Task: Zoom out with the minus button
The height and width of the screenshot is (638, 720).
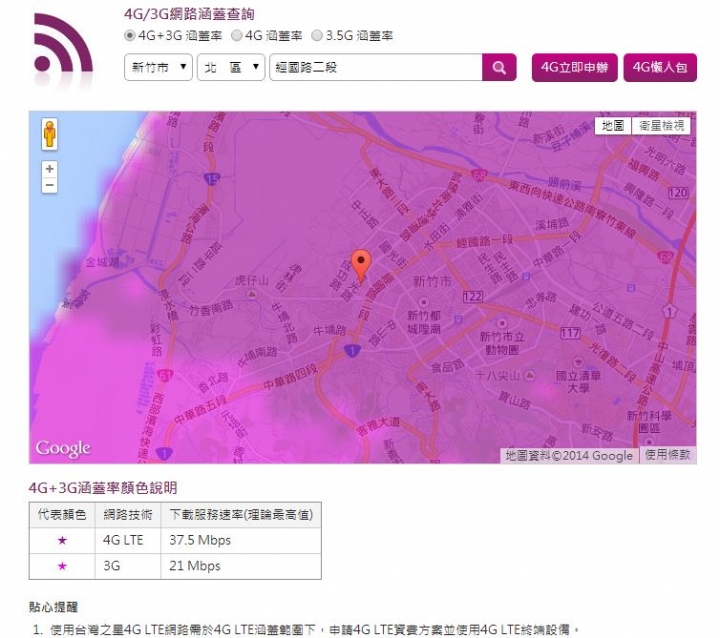Action: [x=50, y=185]
